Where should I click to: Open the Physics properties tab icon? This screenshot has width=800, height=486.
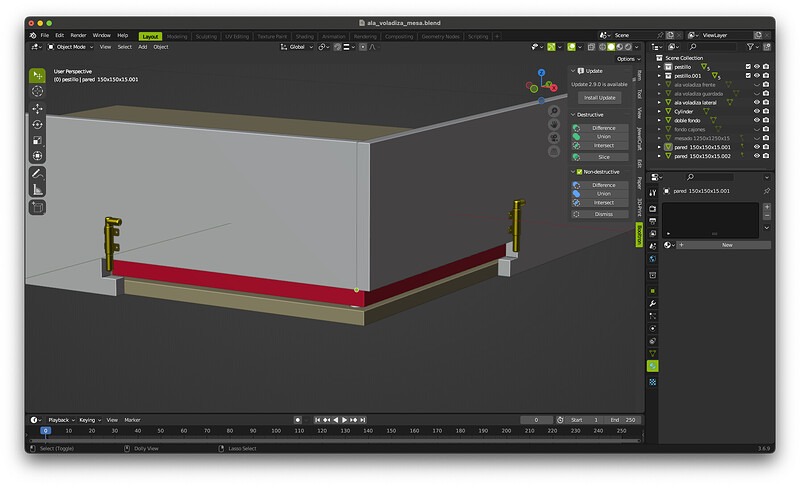point(653,329)
